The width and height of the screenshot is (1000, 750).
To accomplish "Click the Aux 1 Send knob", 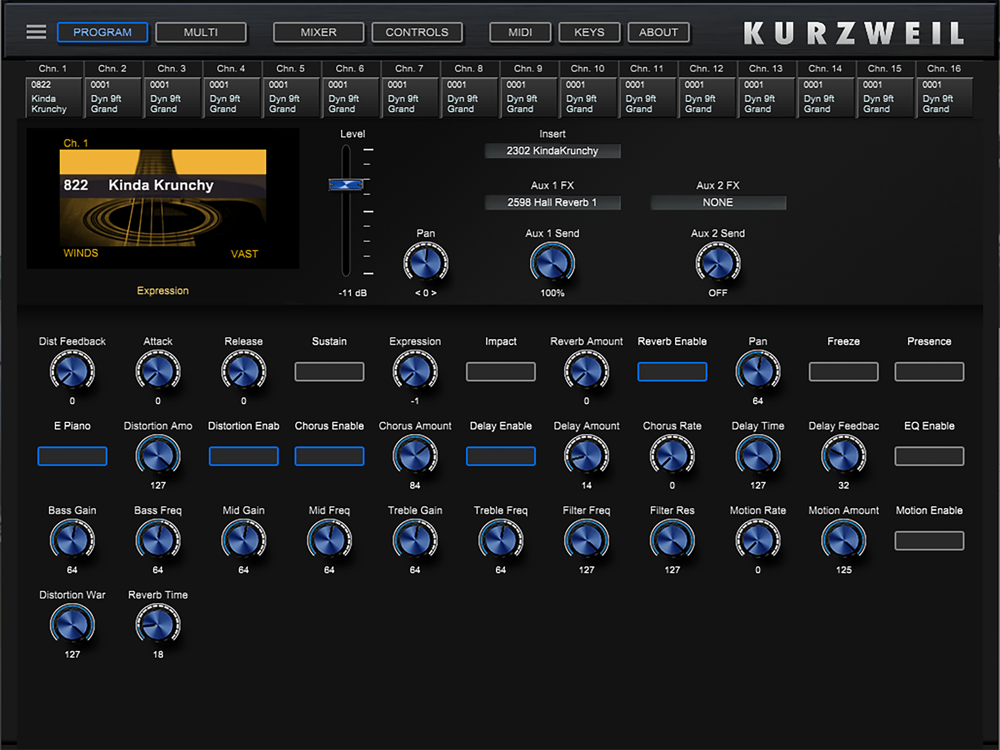I will coord(552,263).
